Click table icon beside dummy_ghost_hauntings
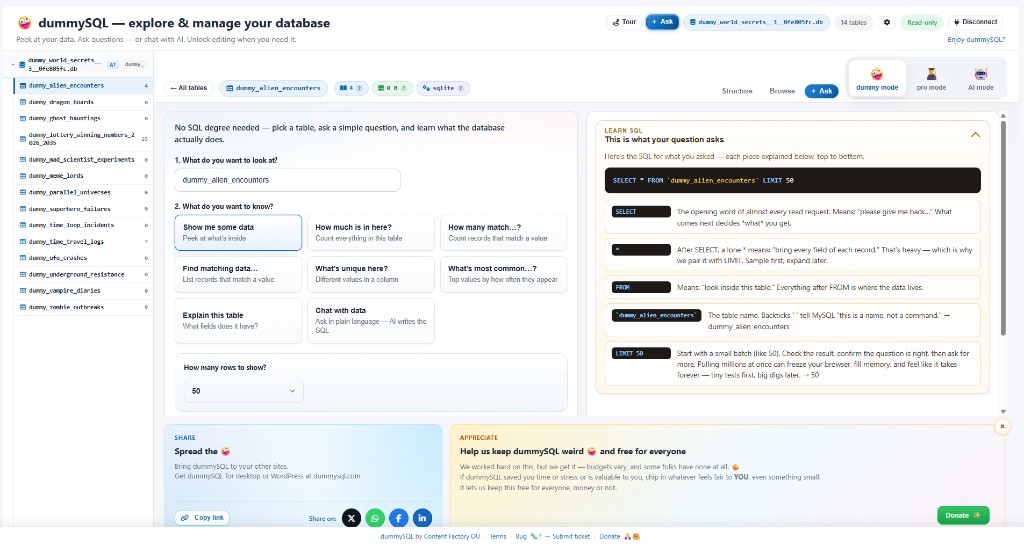Viewport: 1024px width, 545px height. [x=23, y=119]
